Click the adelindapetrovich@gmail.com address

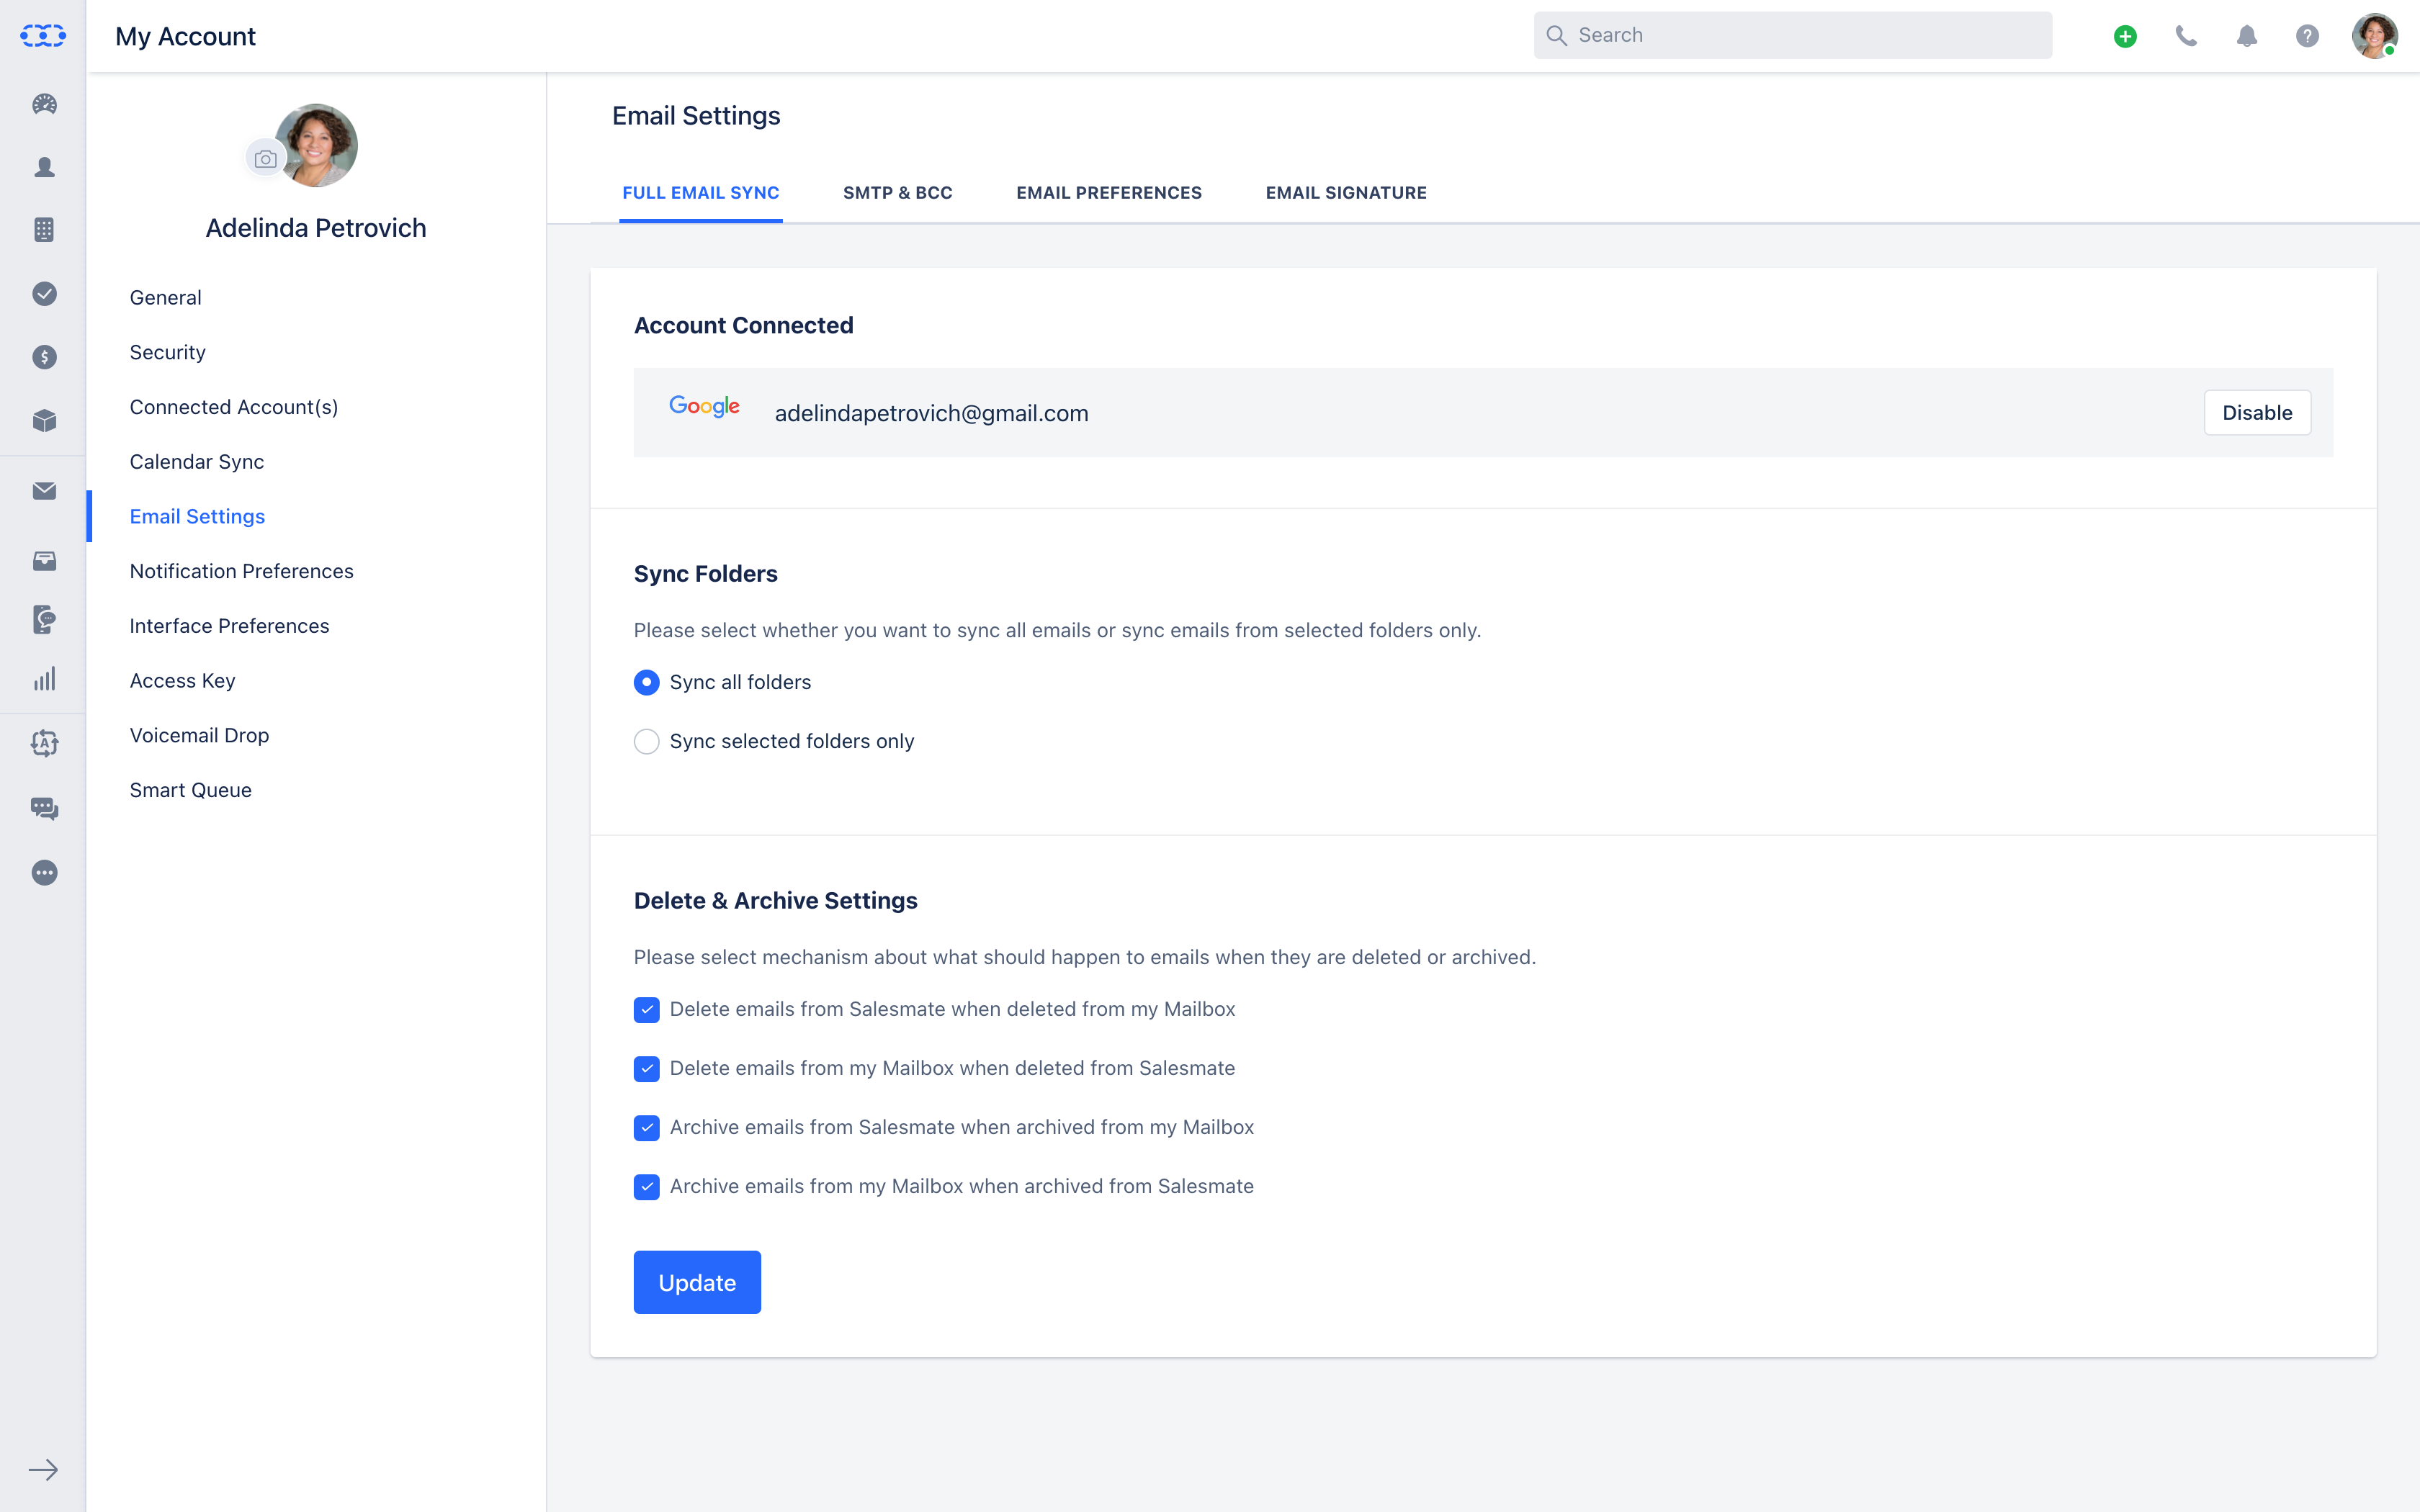coord(931,413)
